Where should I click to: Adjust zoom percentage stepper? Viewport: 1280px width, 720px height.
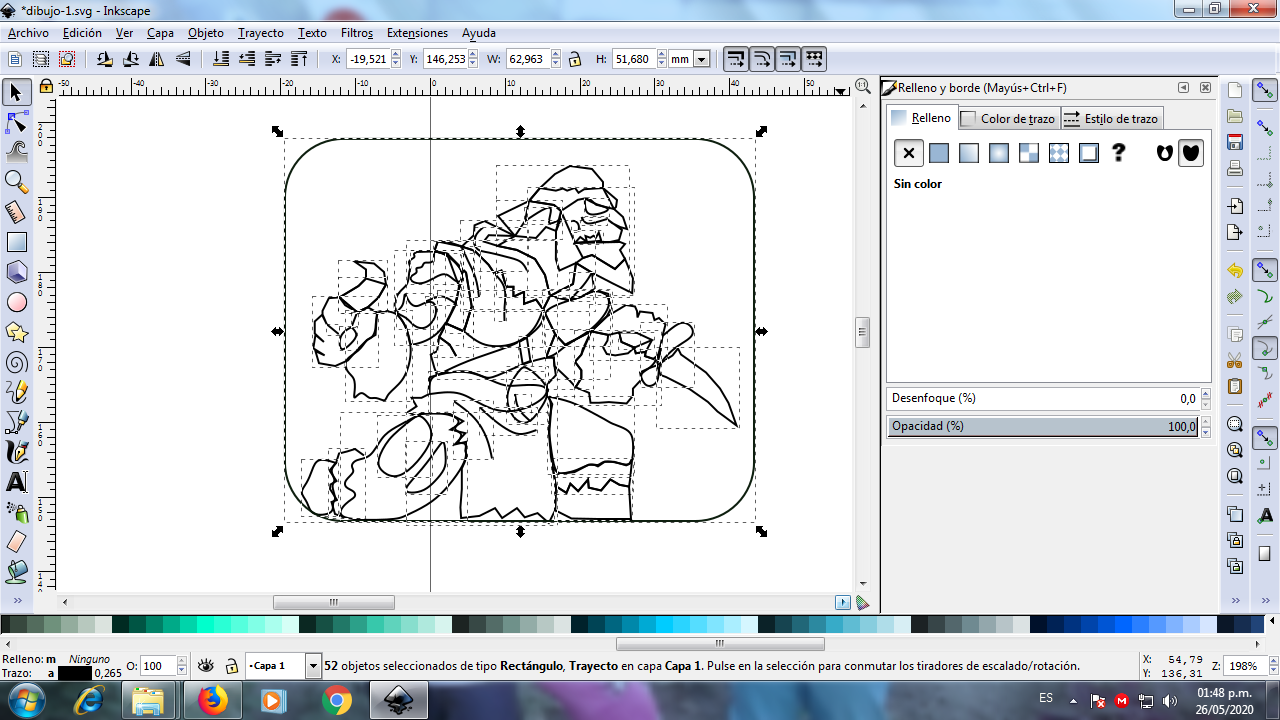click(1266, 665)
